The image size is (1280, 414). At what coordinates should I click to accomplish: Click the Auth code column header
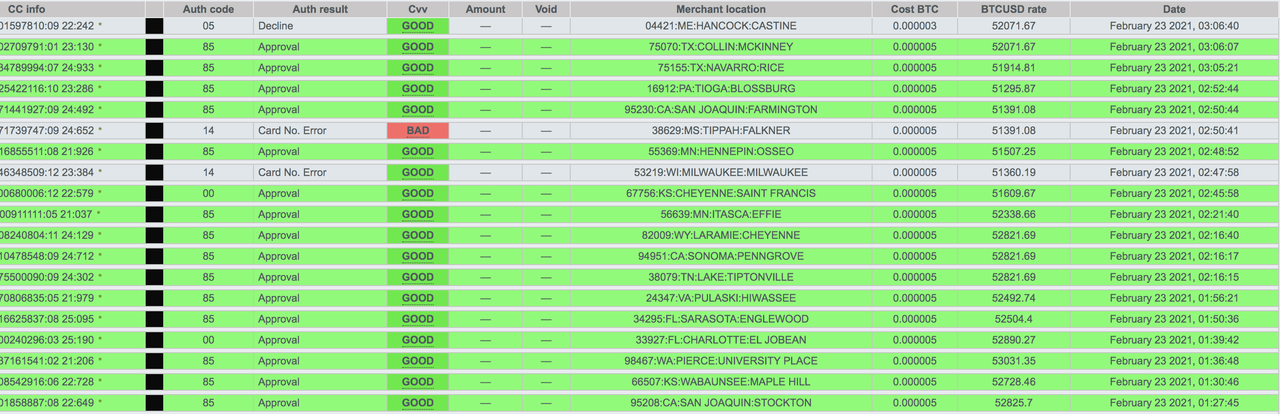(x=208, y=8)
